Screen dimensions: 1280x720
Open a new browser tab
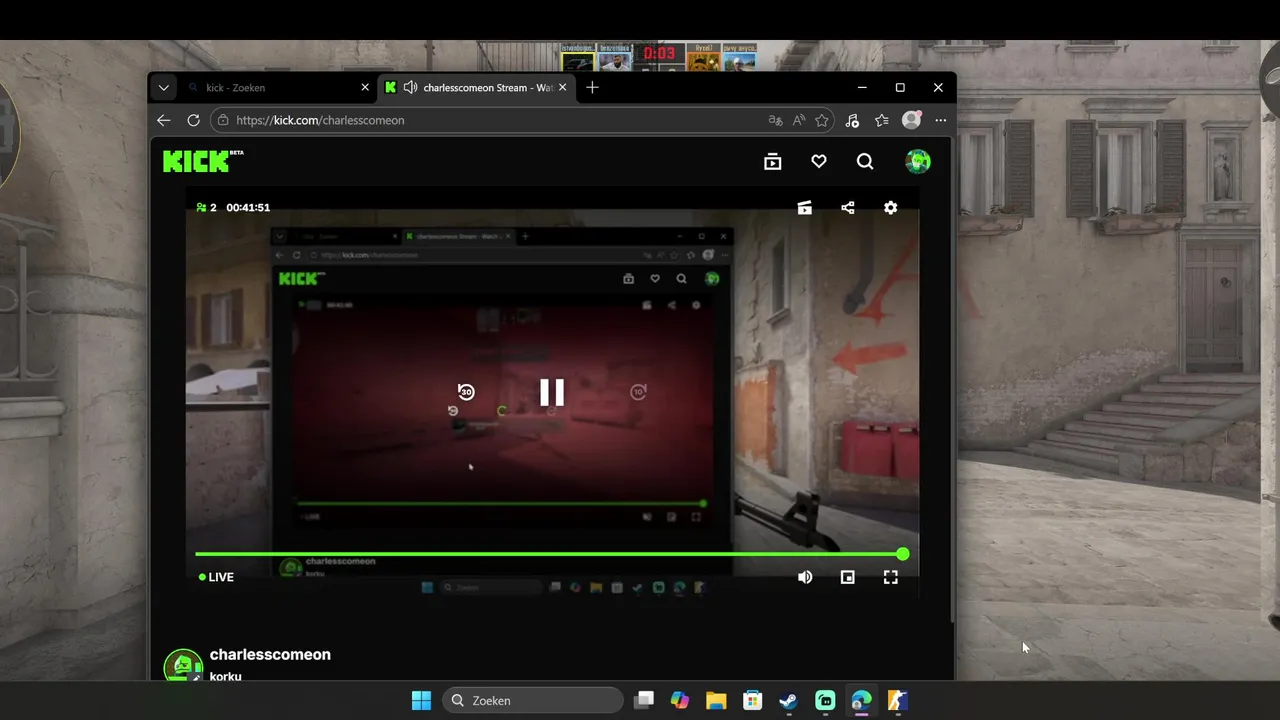tap(592, 88)
